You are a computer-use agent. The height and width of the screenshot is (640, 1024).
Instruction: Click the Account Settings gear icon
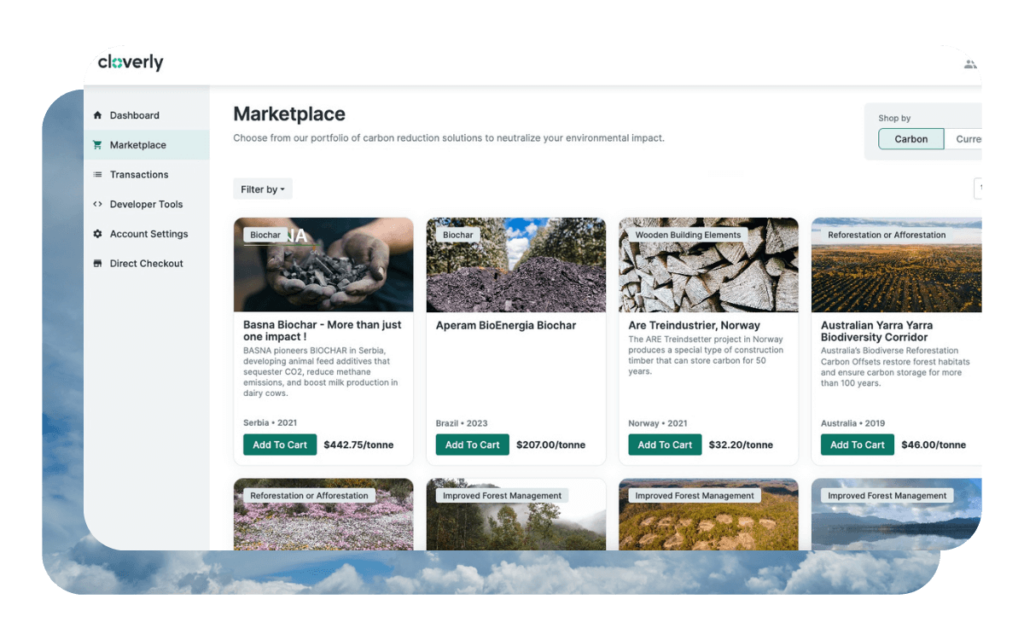pos(97,234)
